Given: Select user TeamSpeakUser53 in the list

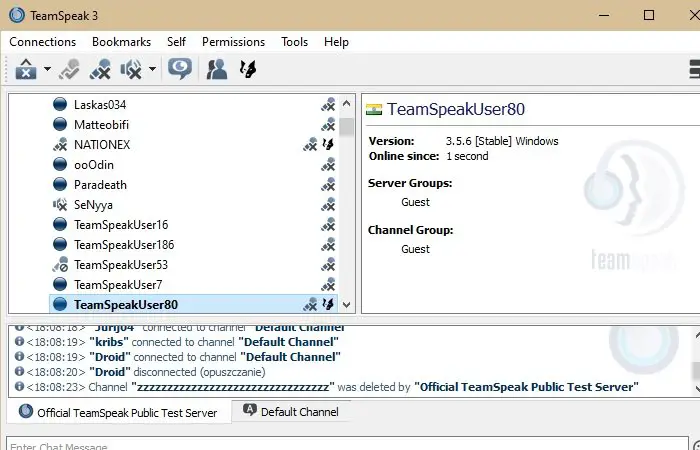Looking at the screenshot, I should [x=121, y=265].
